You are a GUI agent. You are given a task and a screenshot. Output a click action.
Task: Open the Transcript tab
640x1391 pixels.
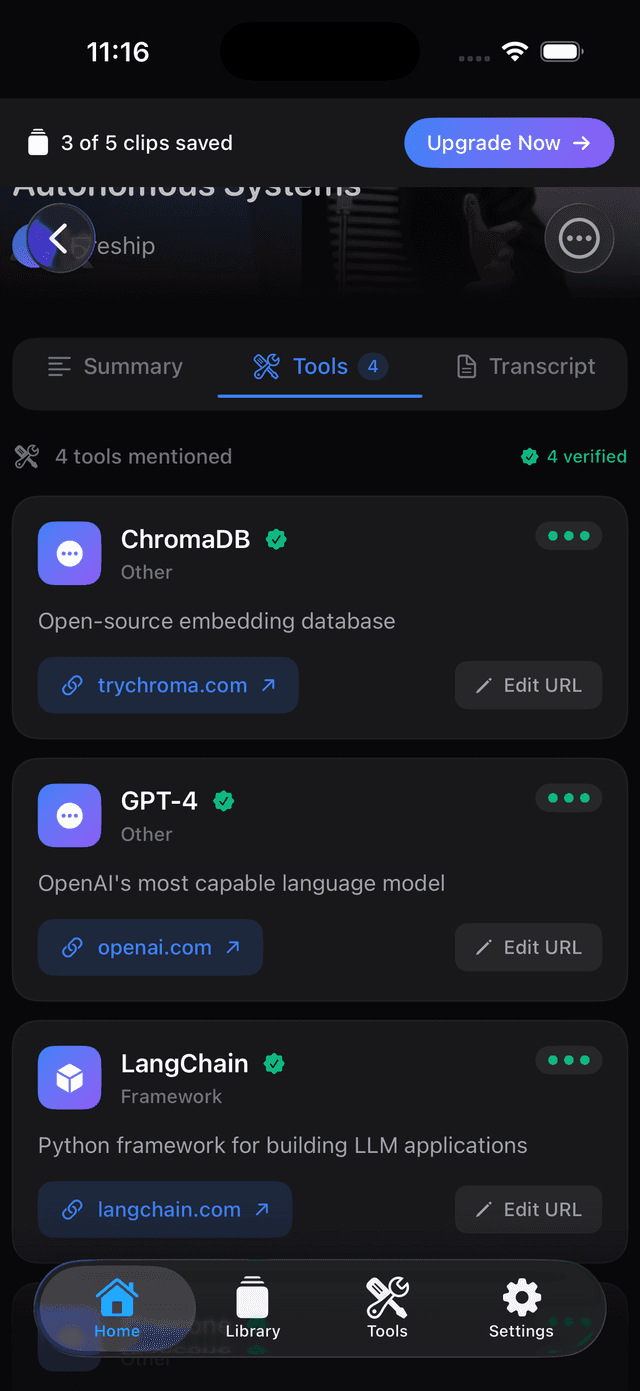pos(524,367)
